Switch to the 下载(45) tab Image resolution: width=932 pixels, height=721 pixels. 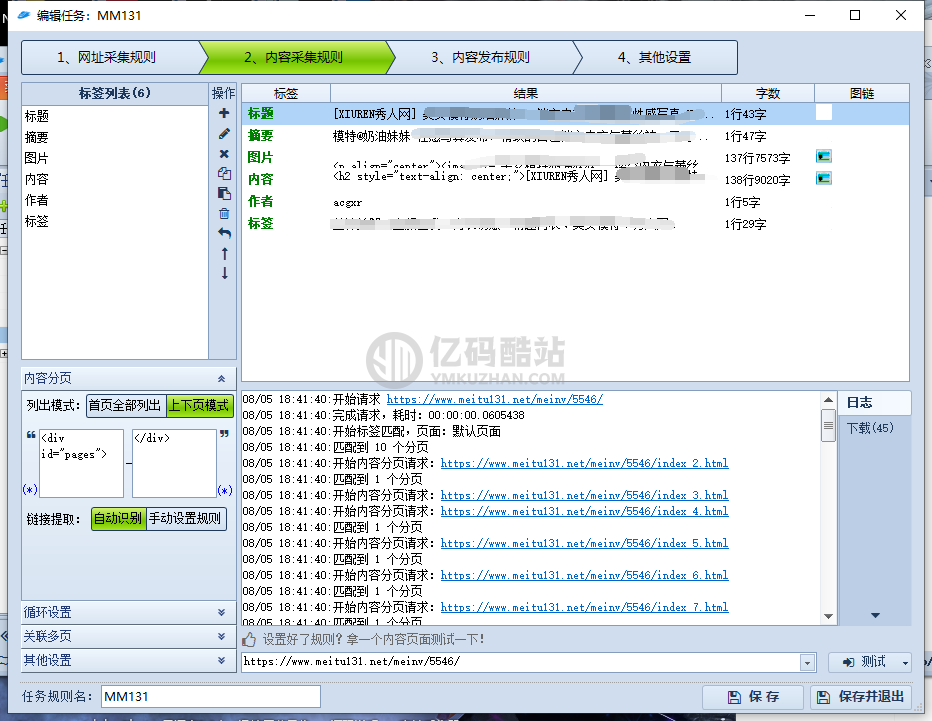pos(870,428)
